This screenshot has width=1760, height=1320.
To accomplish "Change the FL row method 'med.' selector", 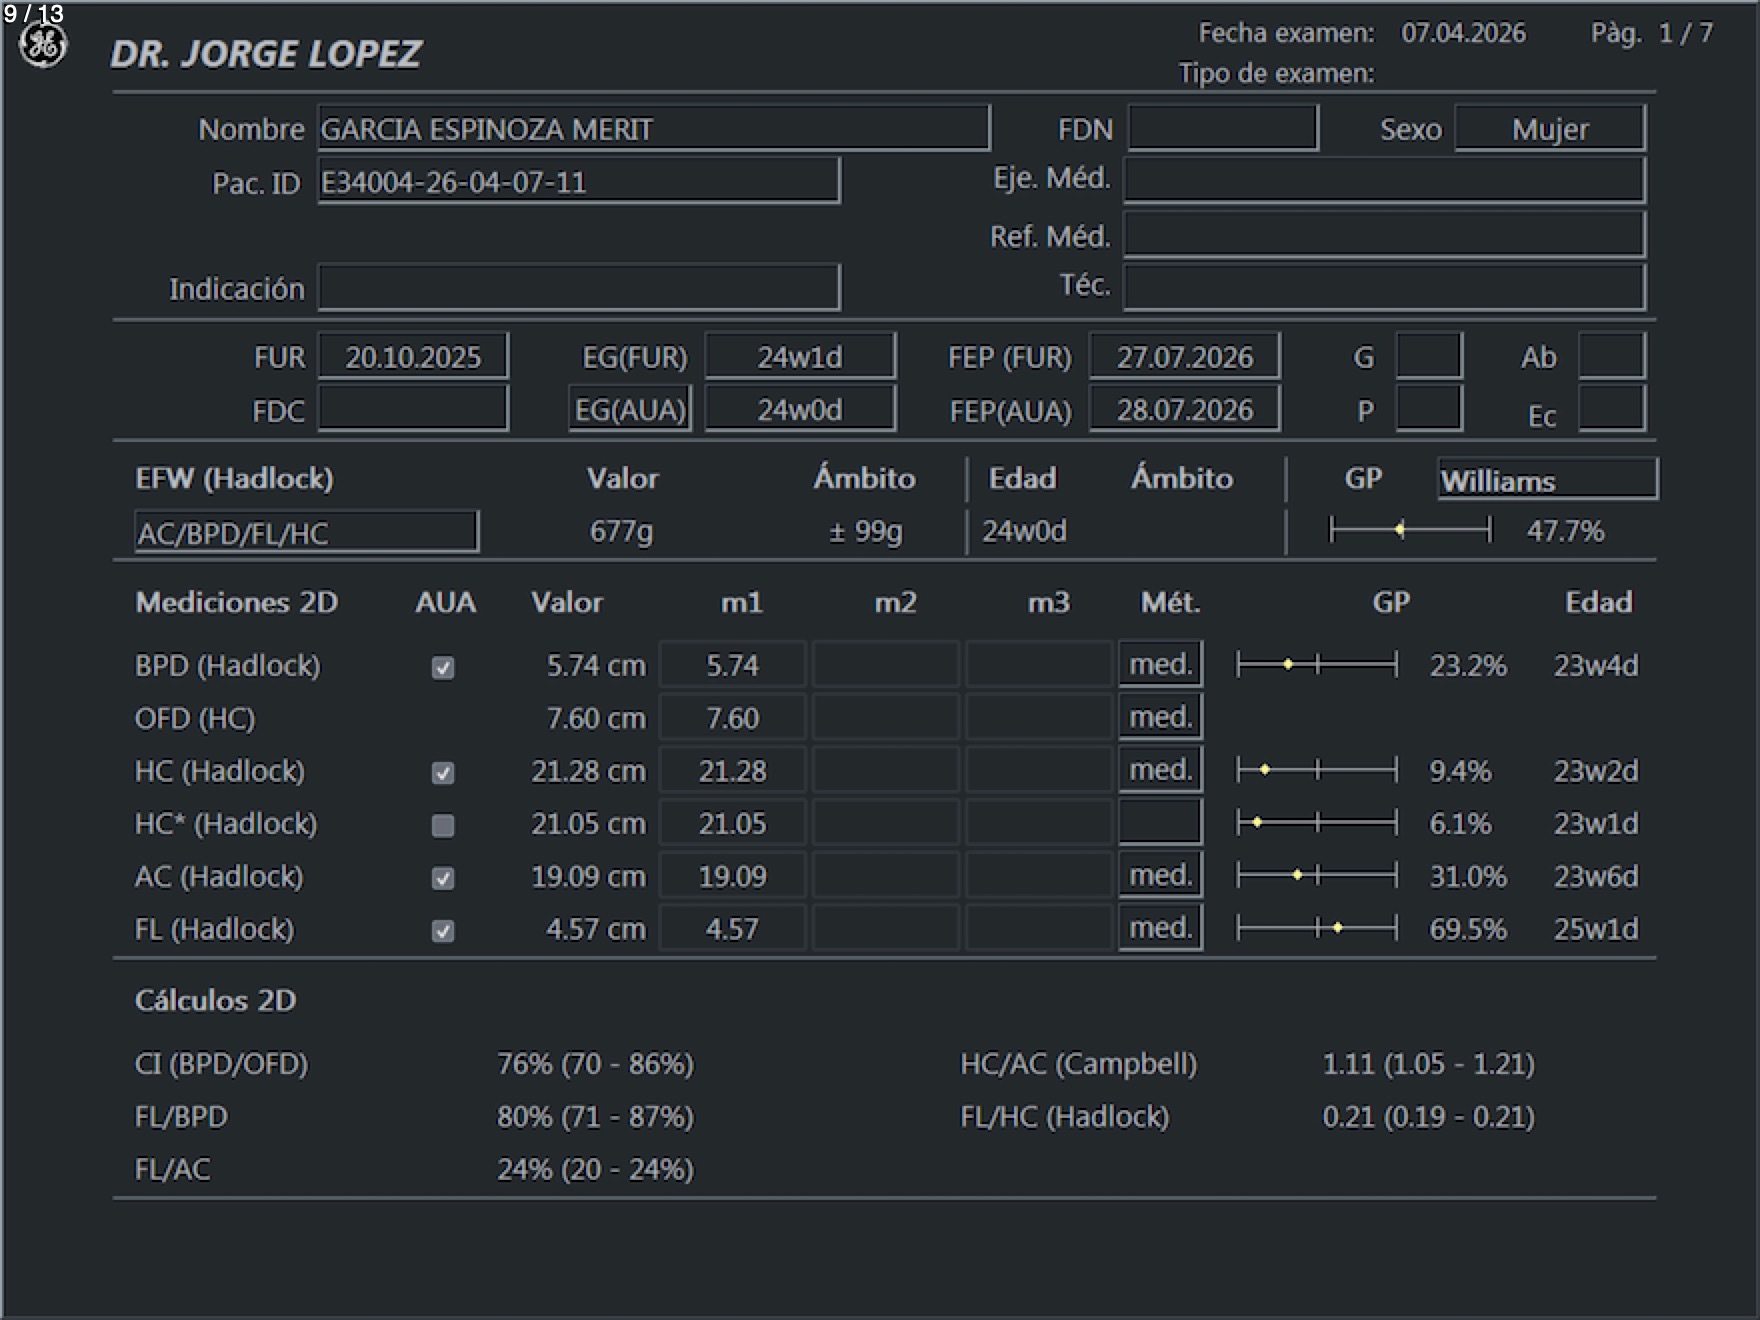I will click(1160, 928).
